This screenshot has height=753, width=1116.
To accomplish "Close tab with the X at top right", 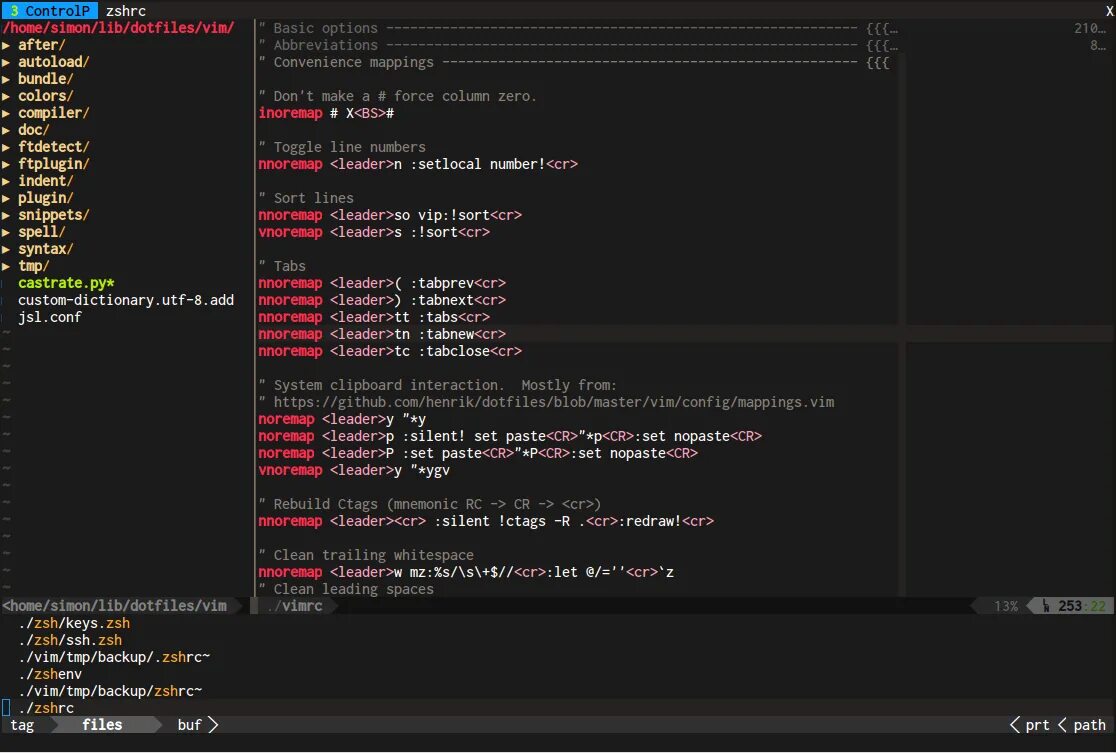I will click(x=1109, y=11).
